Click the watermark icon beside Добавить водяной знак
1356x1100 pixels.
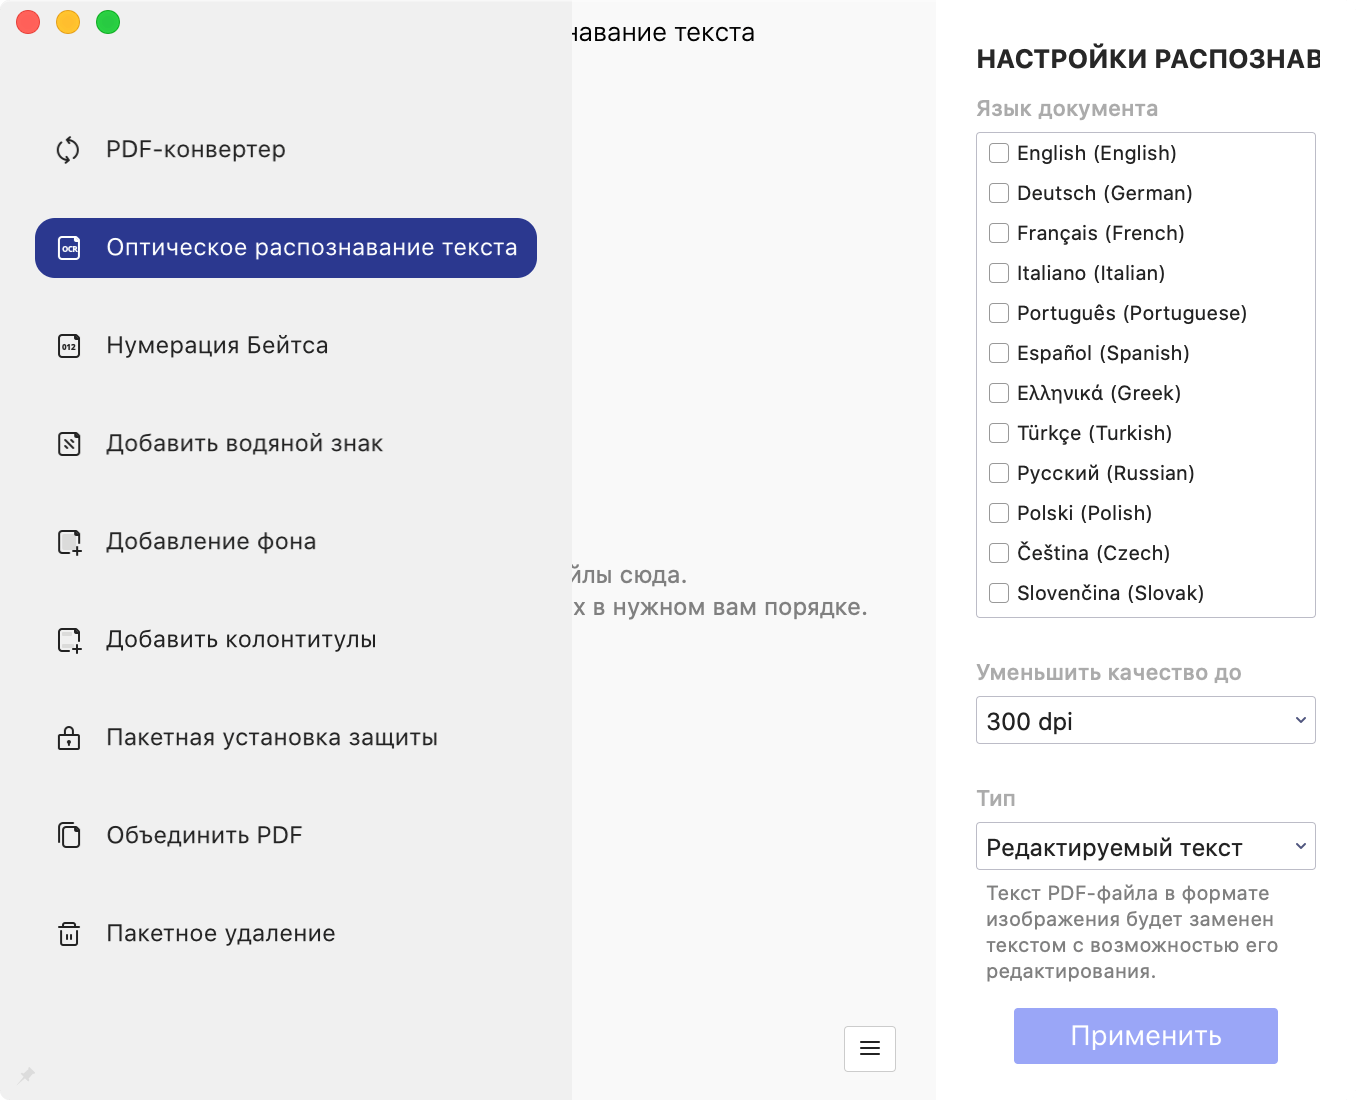click(69, 444)
